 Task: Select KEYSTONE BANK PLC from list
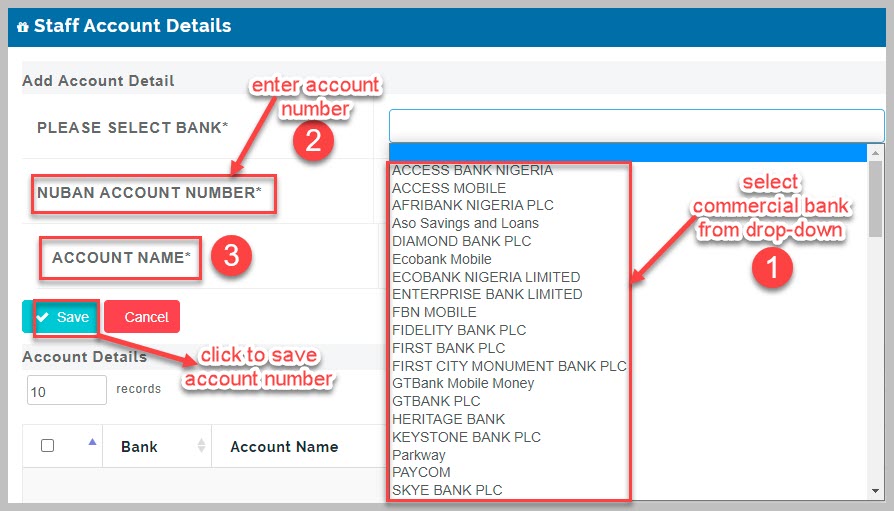466,437
